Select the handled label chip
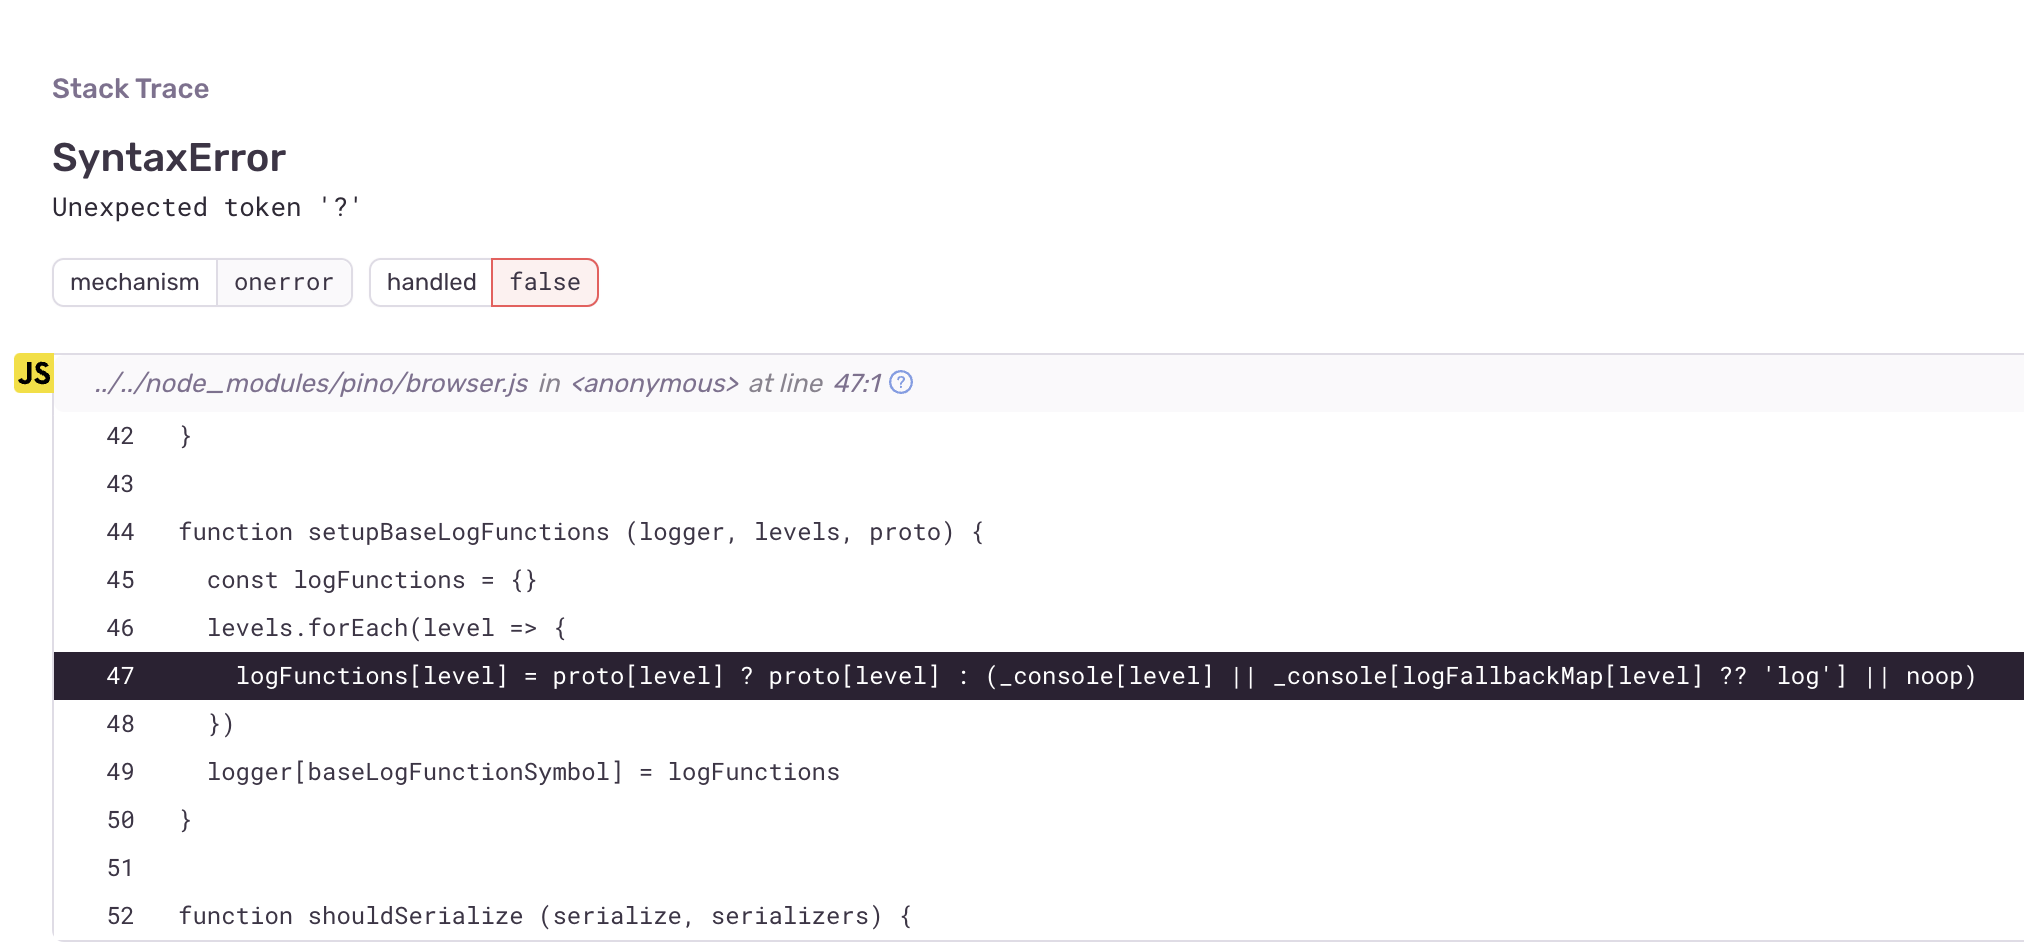This screenshot has width=2024, height=948. click(431, 282)
